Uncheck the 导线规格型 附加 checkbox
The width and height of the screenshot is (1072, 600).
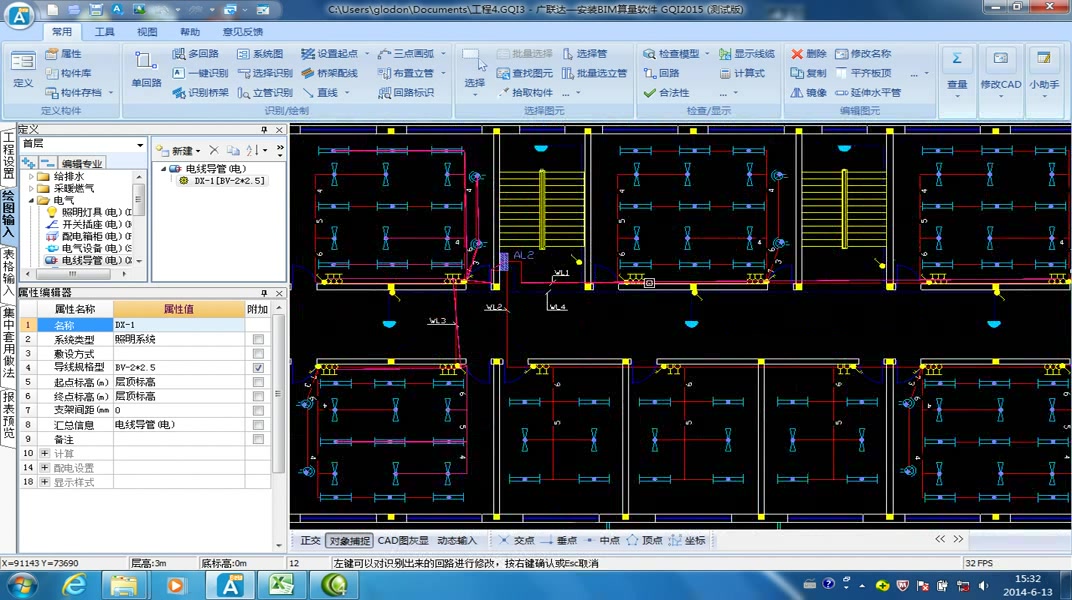tap(258, 368)
